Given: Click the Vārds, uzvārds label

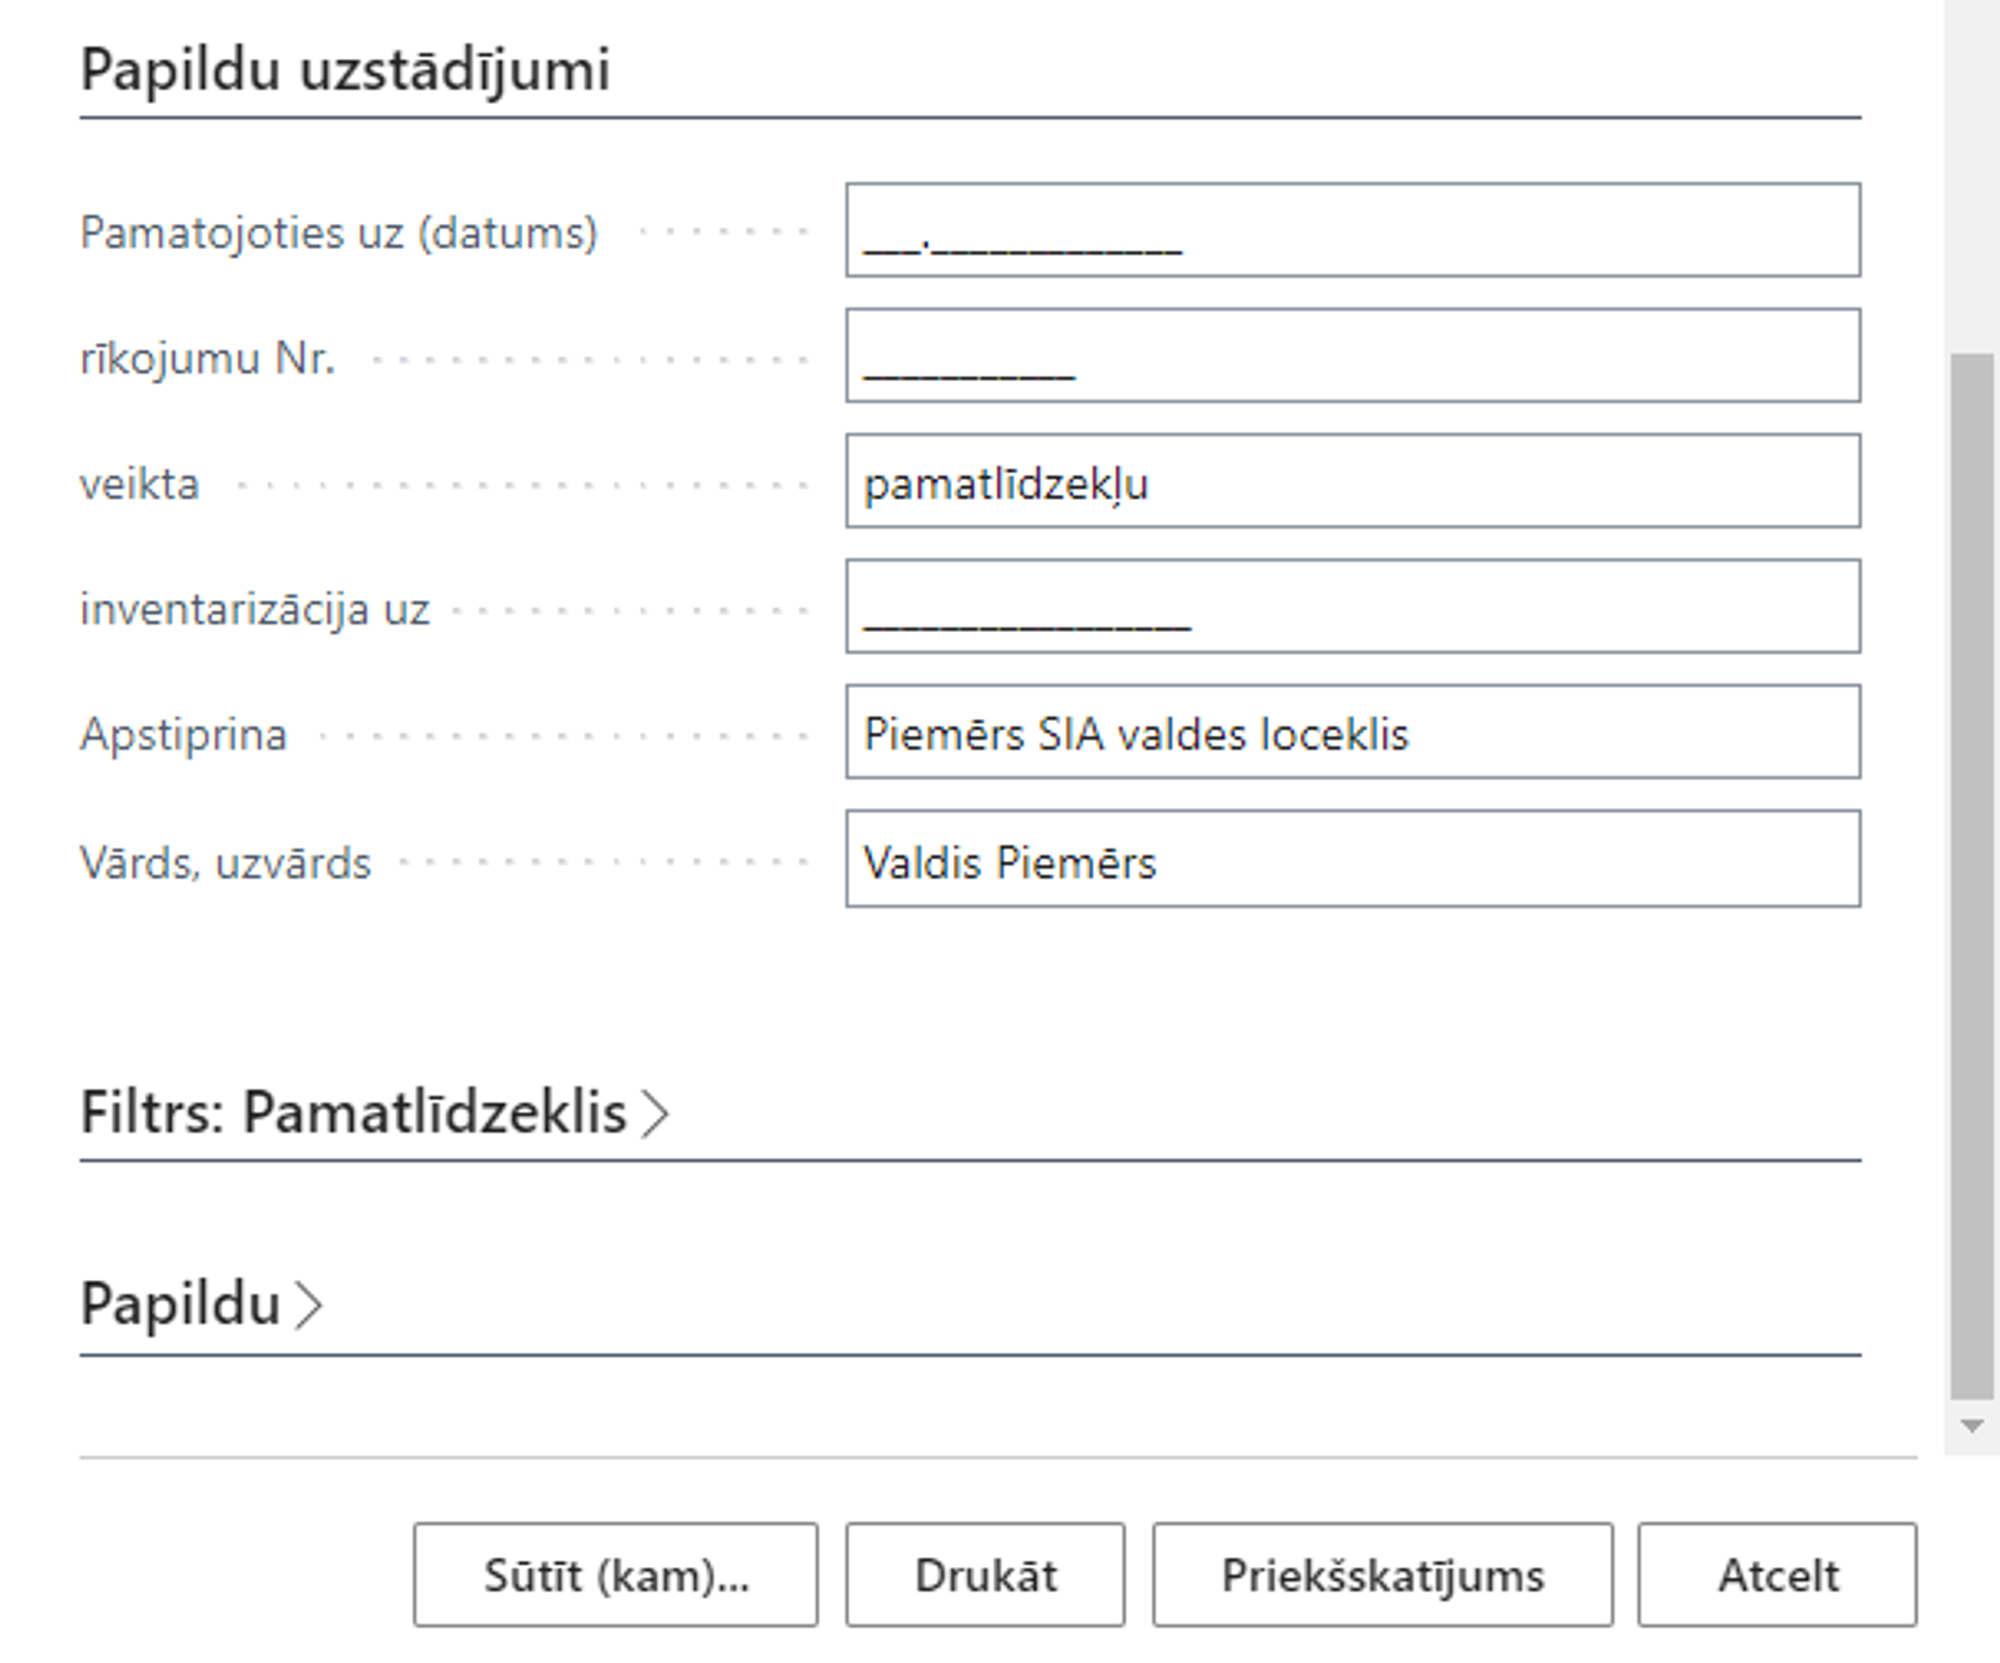Looking at the screenshot, I should [x=225, y=863].
